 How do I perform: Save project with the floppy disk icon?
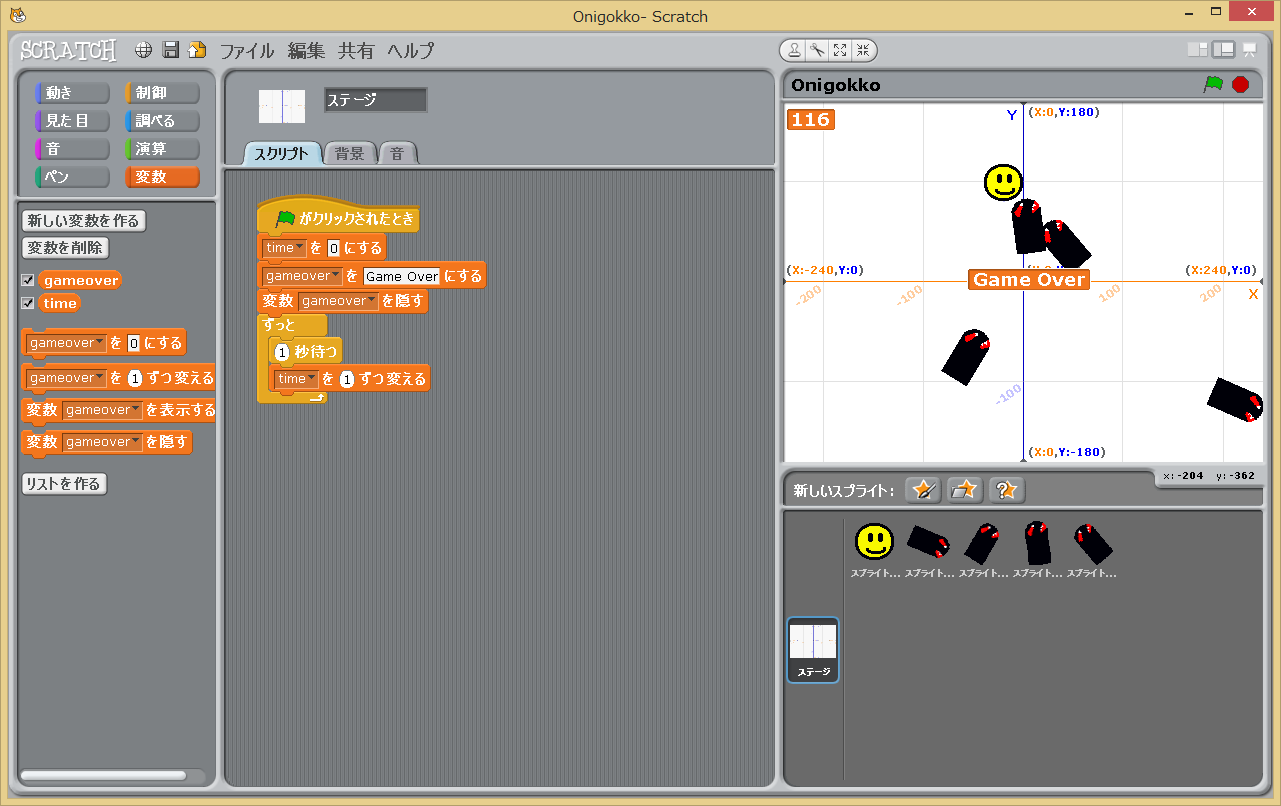[x=171, y=50]
